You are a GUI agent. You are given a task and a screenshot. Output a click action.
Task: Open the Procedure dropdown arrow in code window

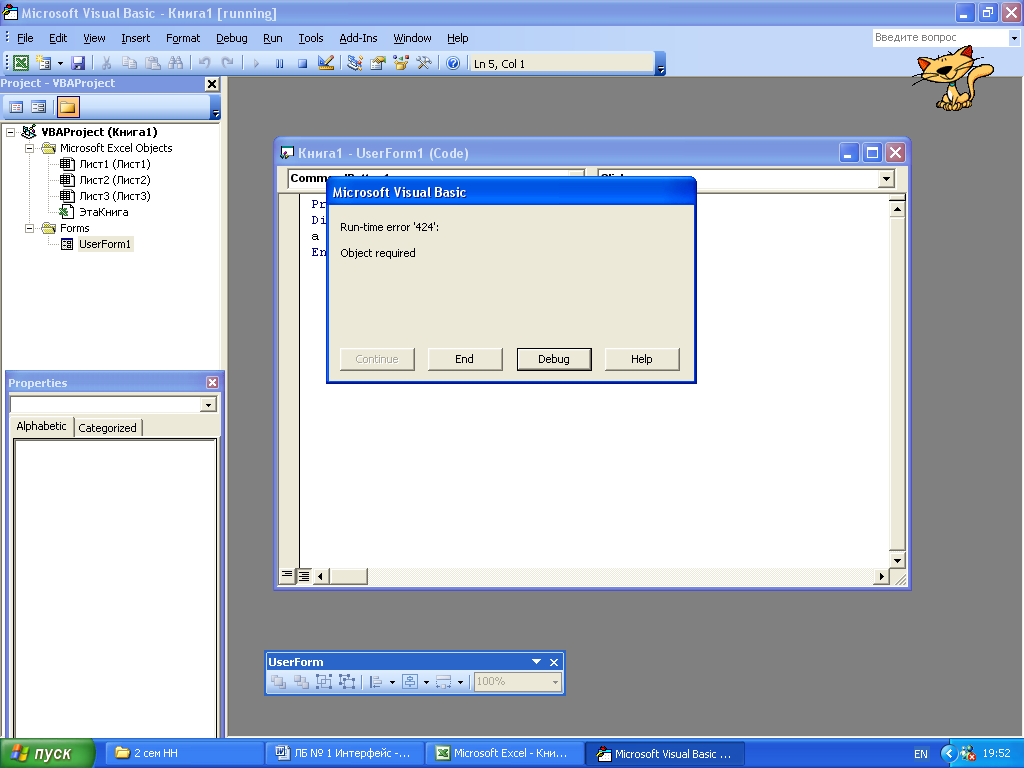(x=886, y=179)
